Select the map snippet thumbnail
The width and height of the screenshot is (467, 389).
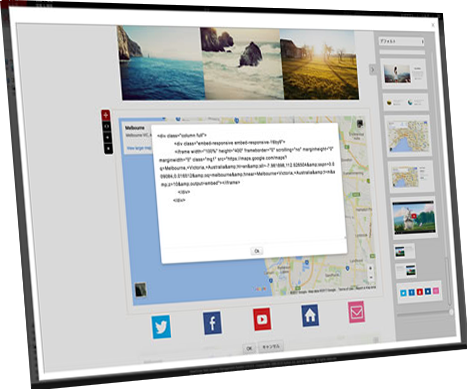[407, 136]
